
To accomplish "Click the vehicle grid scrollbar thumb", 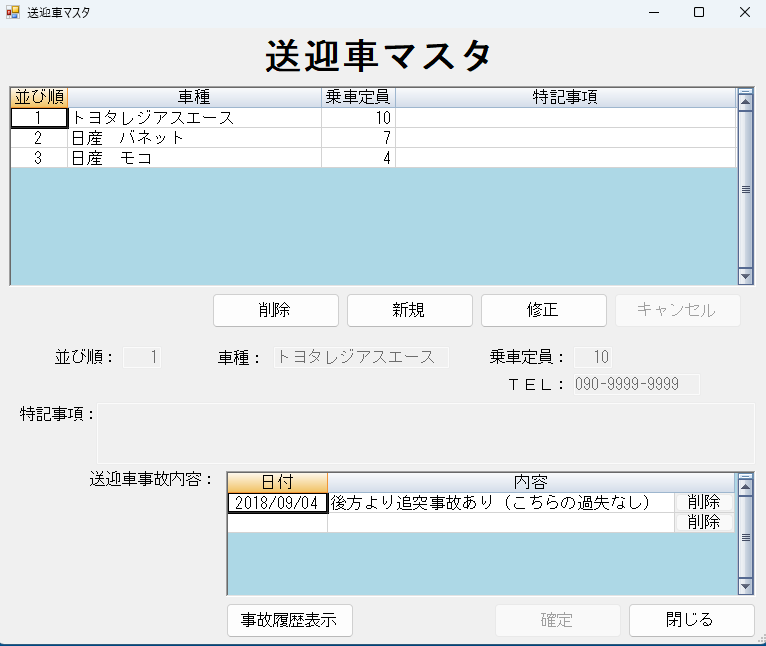I will point(745,190).
